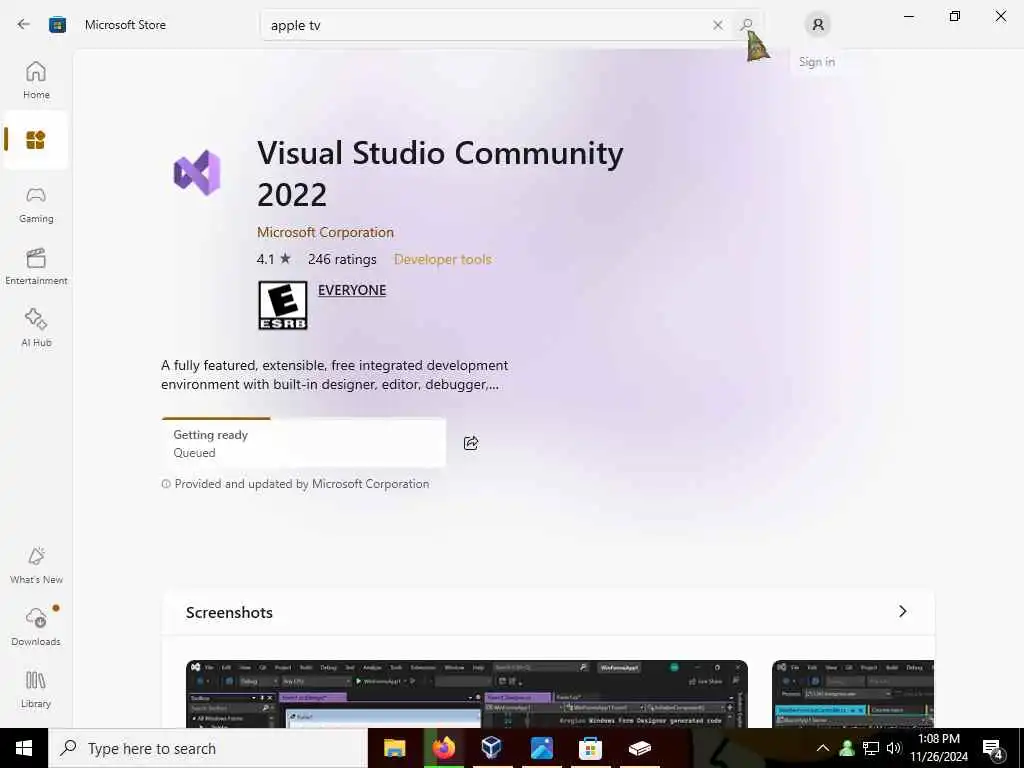Click the Microsoft Store logo icon

57,25
